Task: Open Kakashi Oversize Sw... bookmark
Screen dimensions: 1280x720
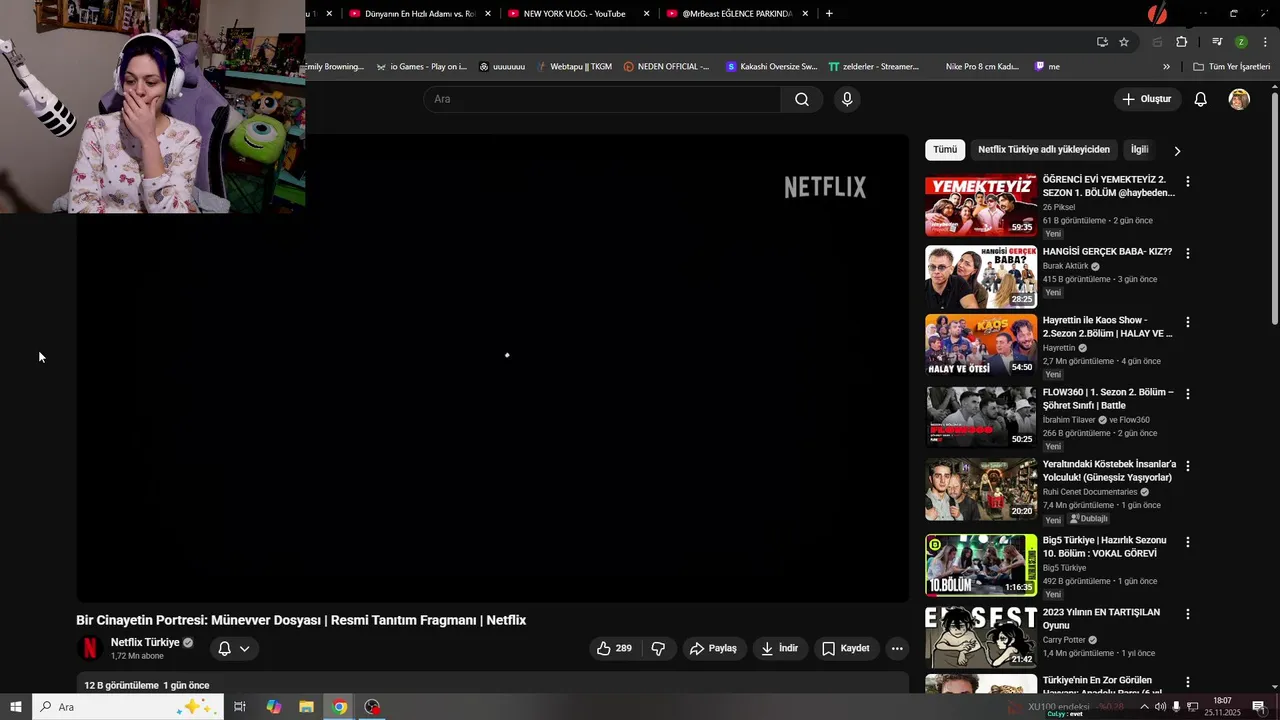Action: tap(772, 67)
